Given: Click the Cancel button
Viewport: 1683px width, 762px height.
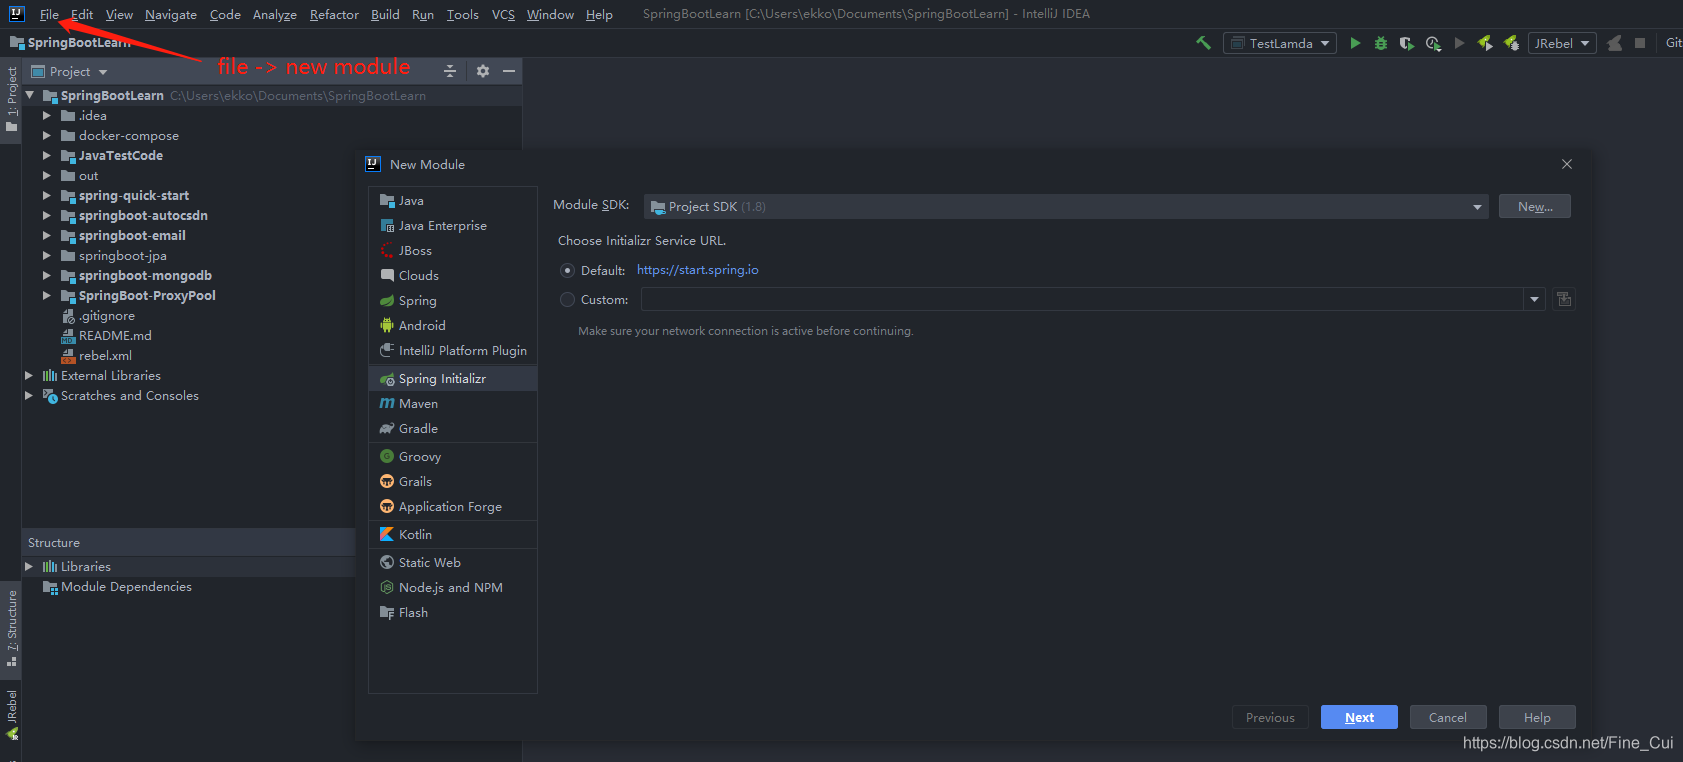Looking at the screenshot, I should (1448, 718).
